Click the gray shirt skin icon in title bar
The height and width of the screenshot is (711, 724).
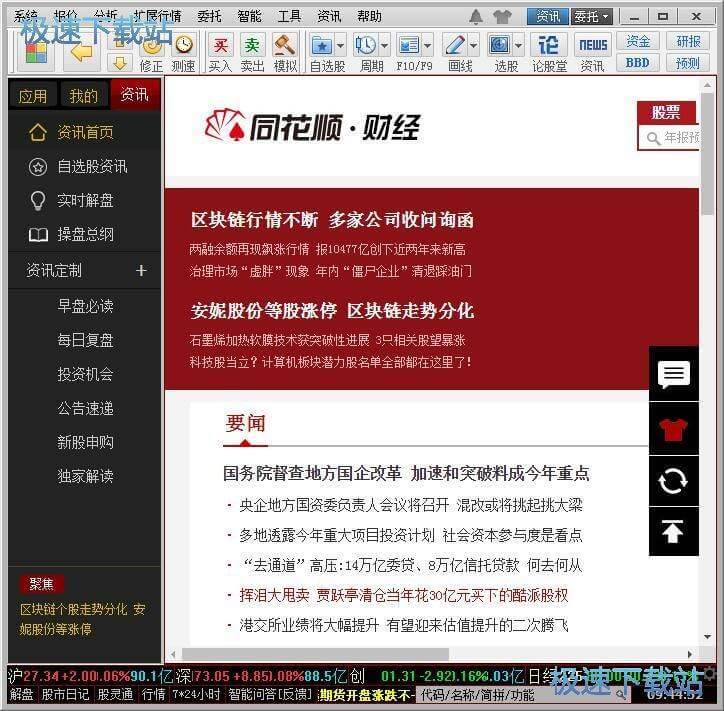(502, 17)
